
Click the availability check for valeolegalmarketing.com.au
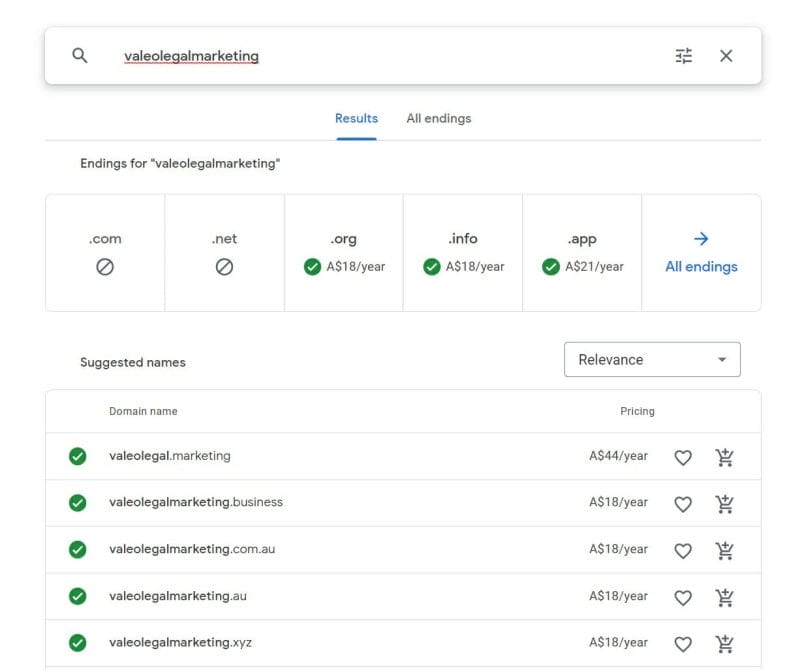tap(78, 550)
